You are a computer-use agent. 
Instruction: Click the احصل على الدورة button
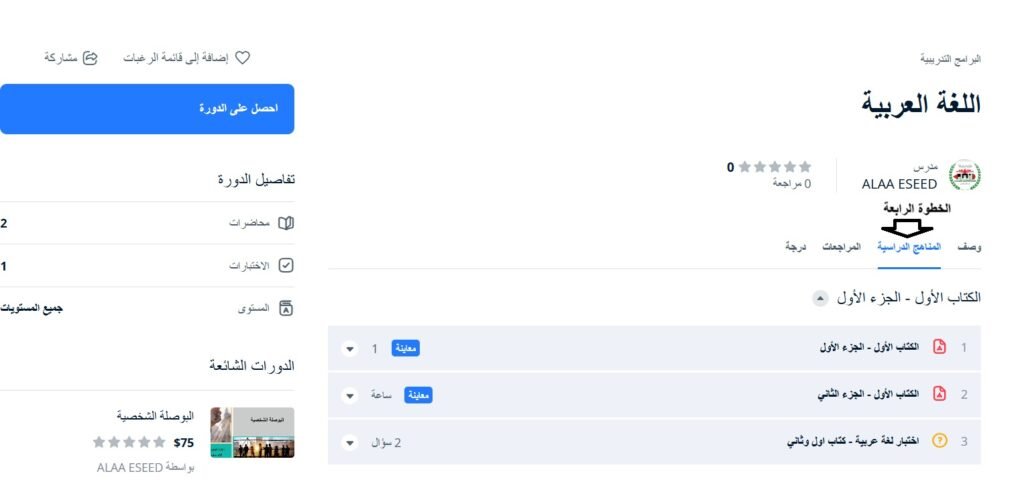(x=147, y=108)
